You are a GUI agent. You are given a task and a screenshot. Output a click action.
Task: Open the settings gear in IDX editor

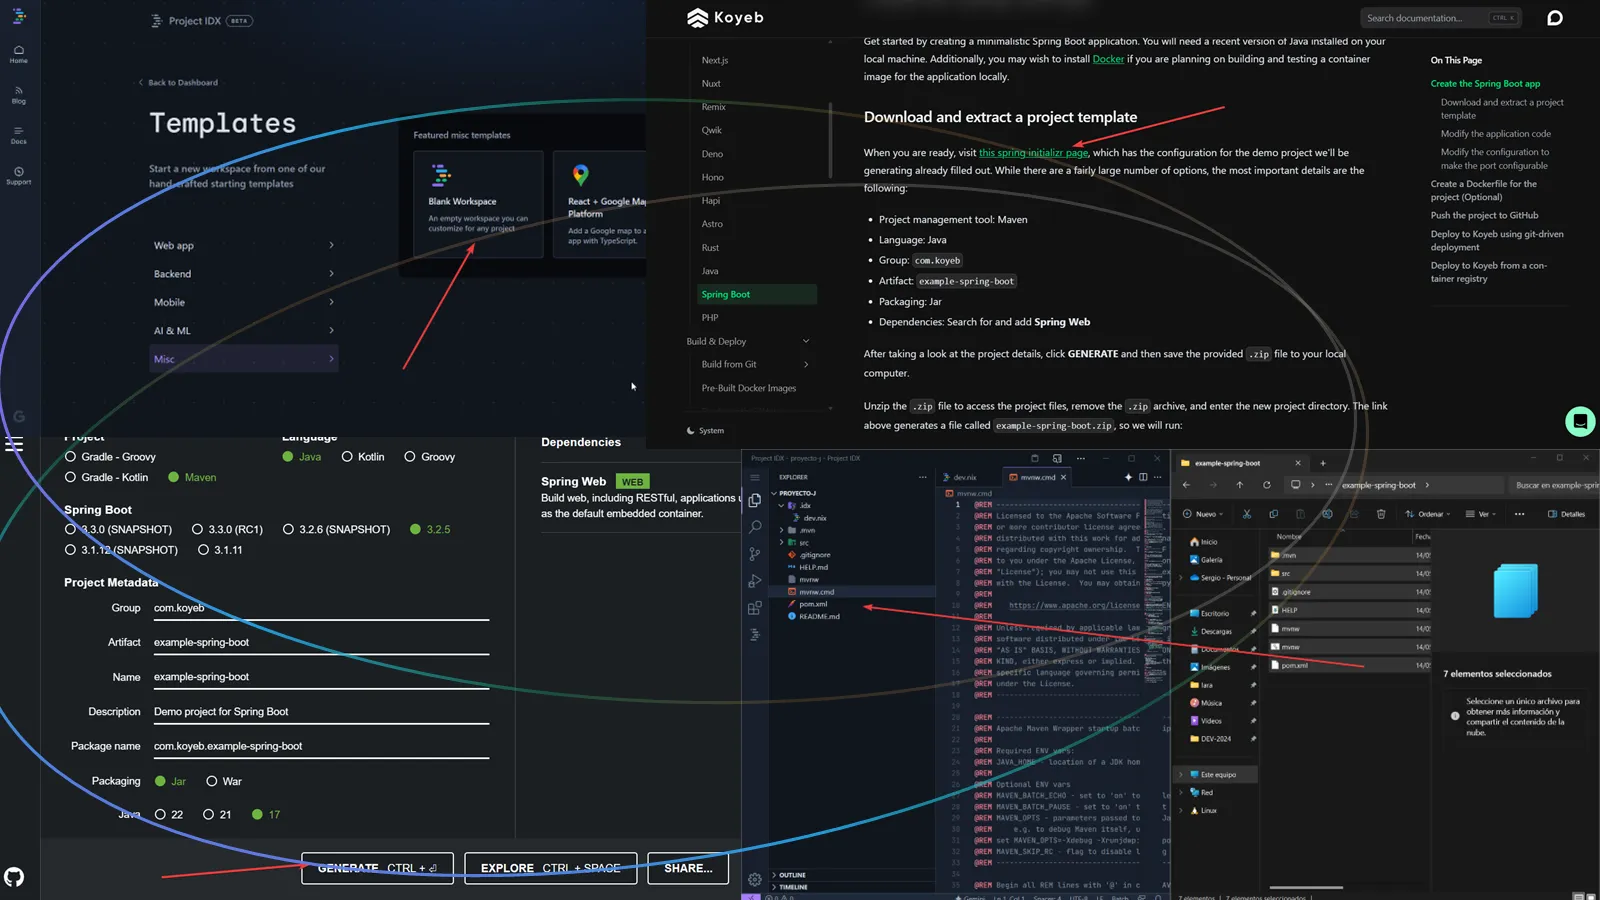click(x=755, y=880)
